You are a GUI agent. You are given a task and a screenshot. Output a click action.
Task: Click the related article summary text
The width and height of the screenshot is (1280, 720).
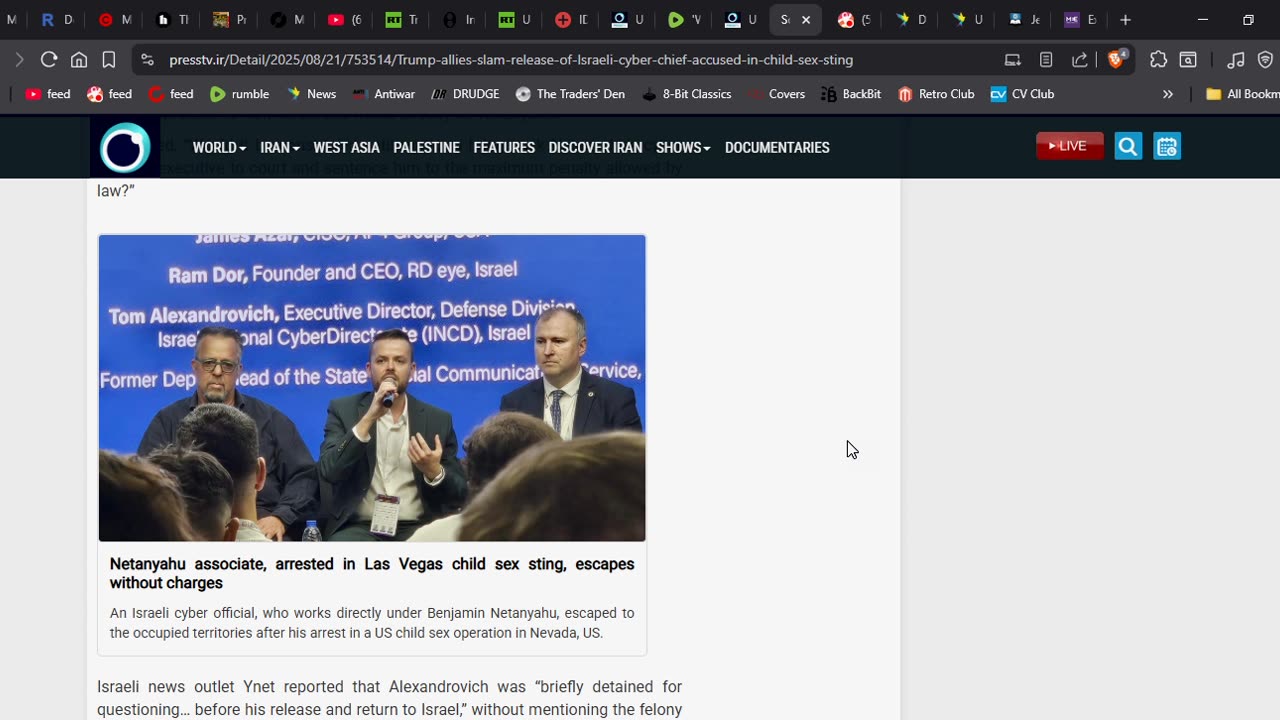(372, 623)
